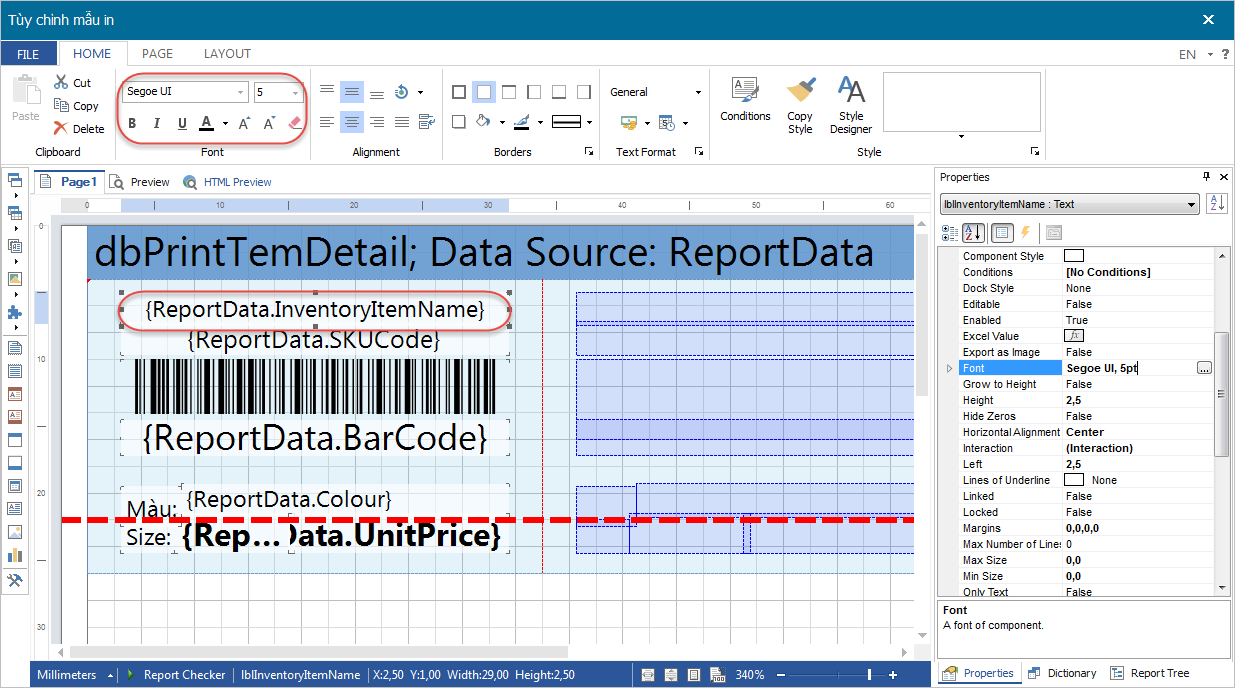
Task: Switch to the HOME ribbon tab
Action: point(92,54)
